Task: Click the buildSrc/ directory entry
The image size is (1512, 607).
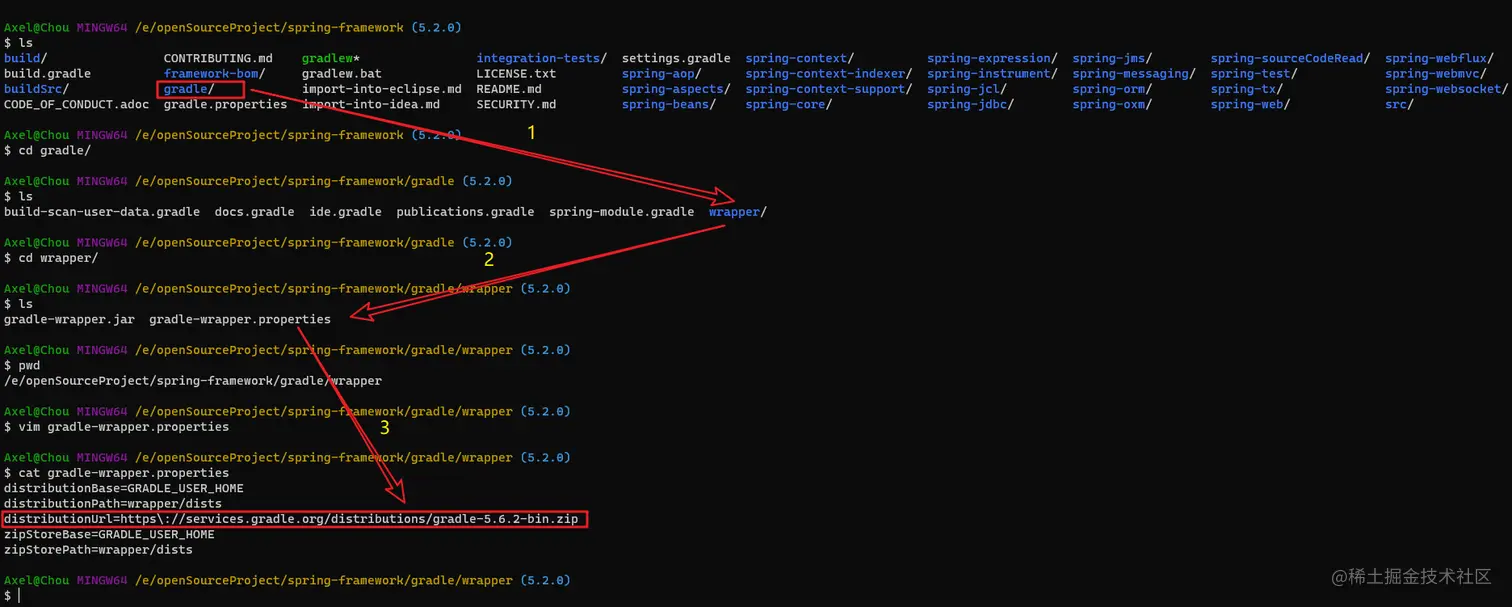Action: pos(36,89)
